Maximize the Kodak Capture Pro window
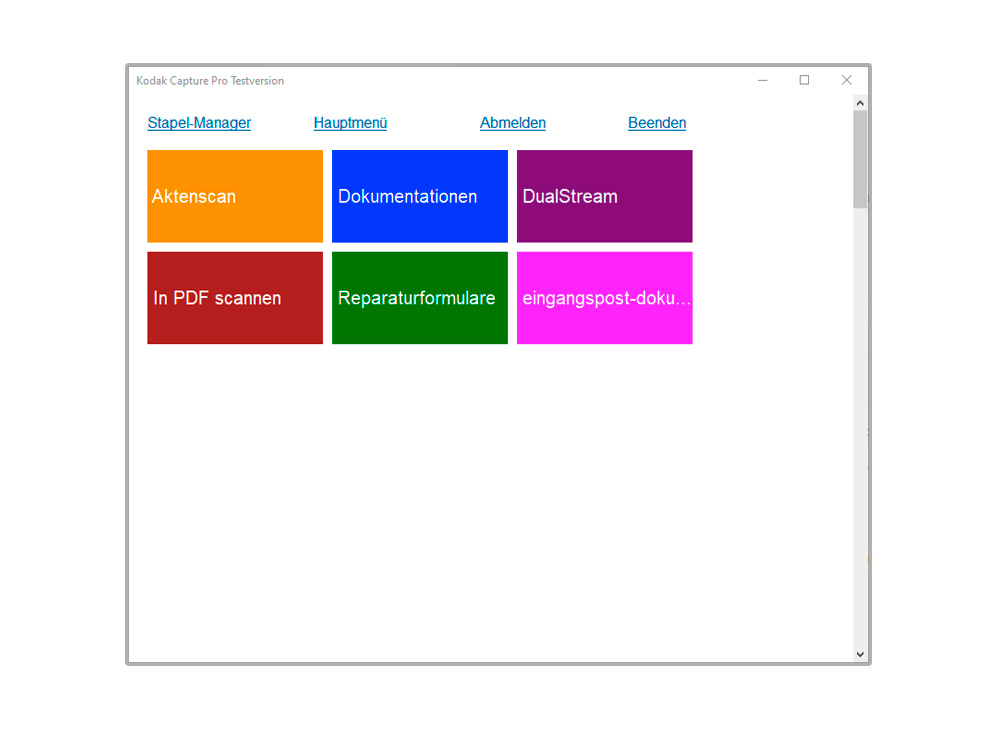The image size is (1000, 729). pos(804,80)
